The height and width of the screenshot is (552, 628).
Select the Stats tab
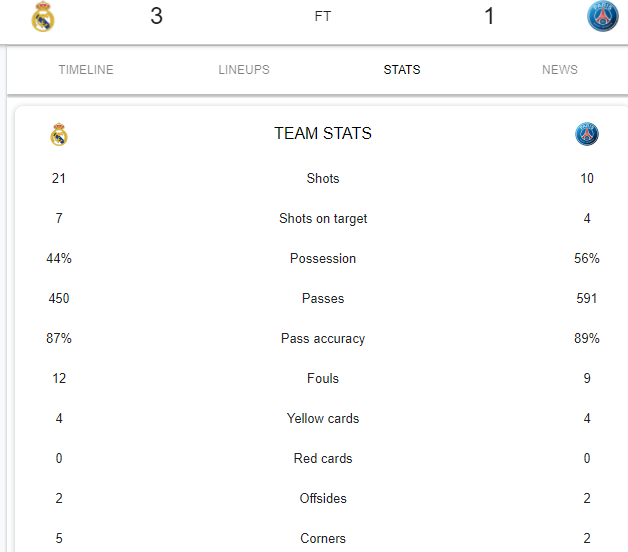point(402,70)
